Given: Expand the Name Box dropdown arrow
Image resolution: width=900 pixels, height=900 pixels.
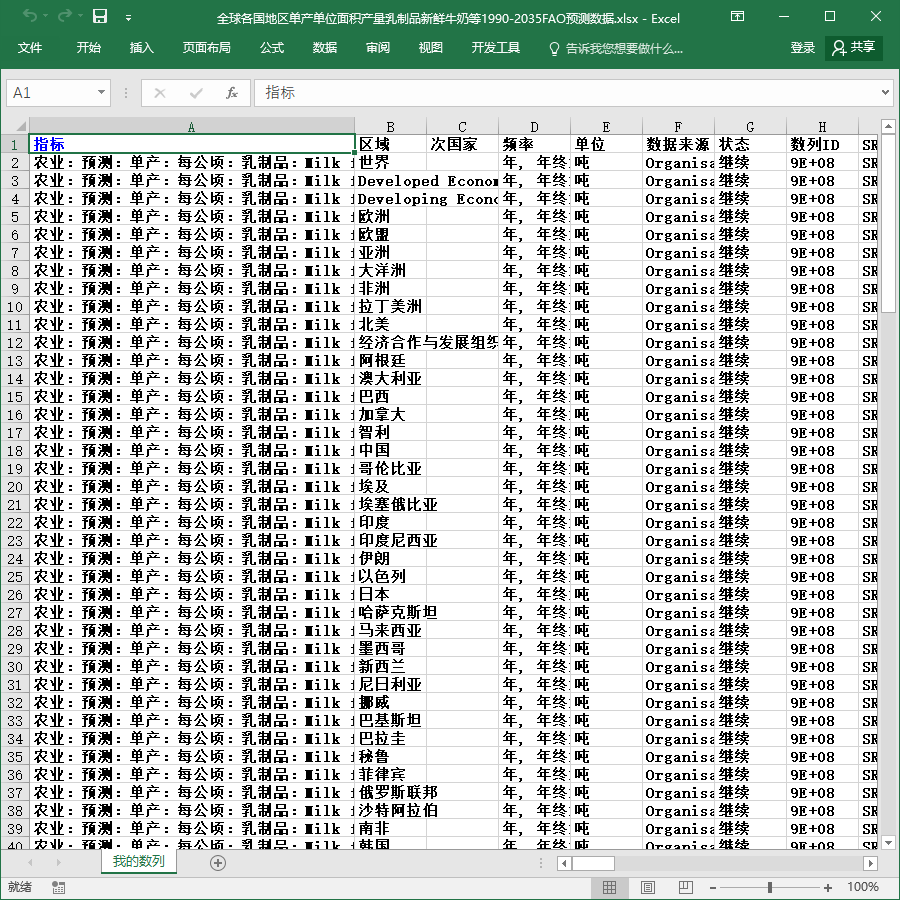Looking at the screenshot, I should (101, 92).
